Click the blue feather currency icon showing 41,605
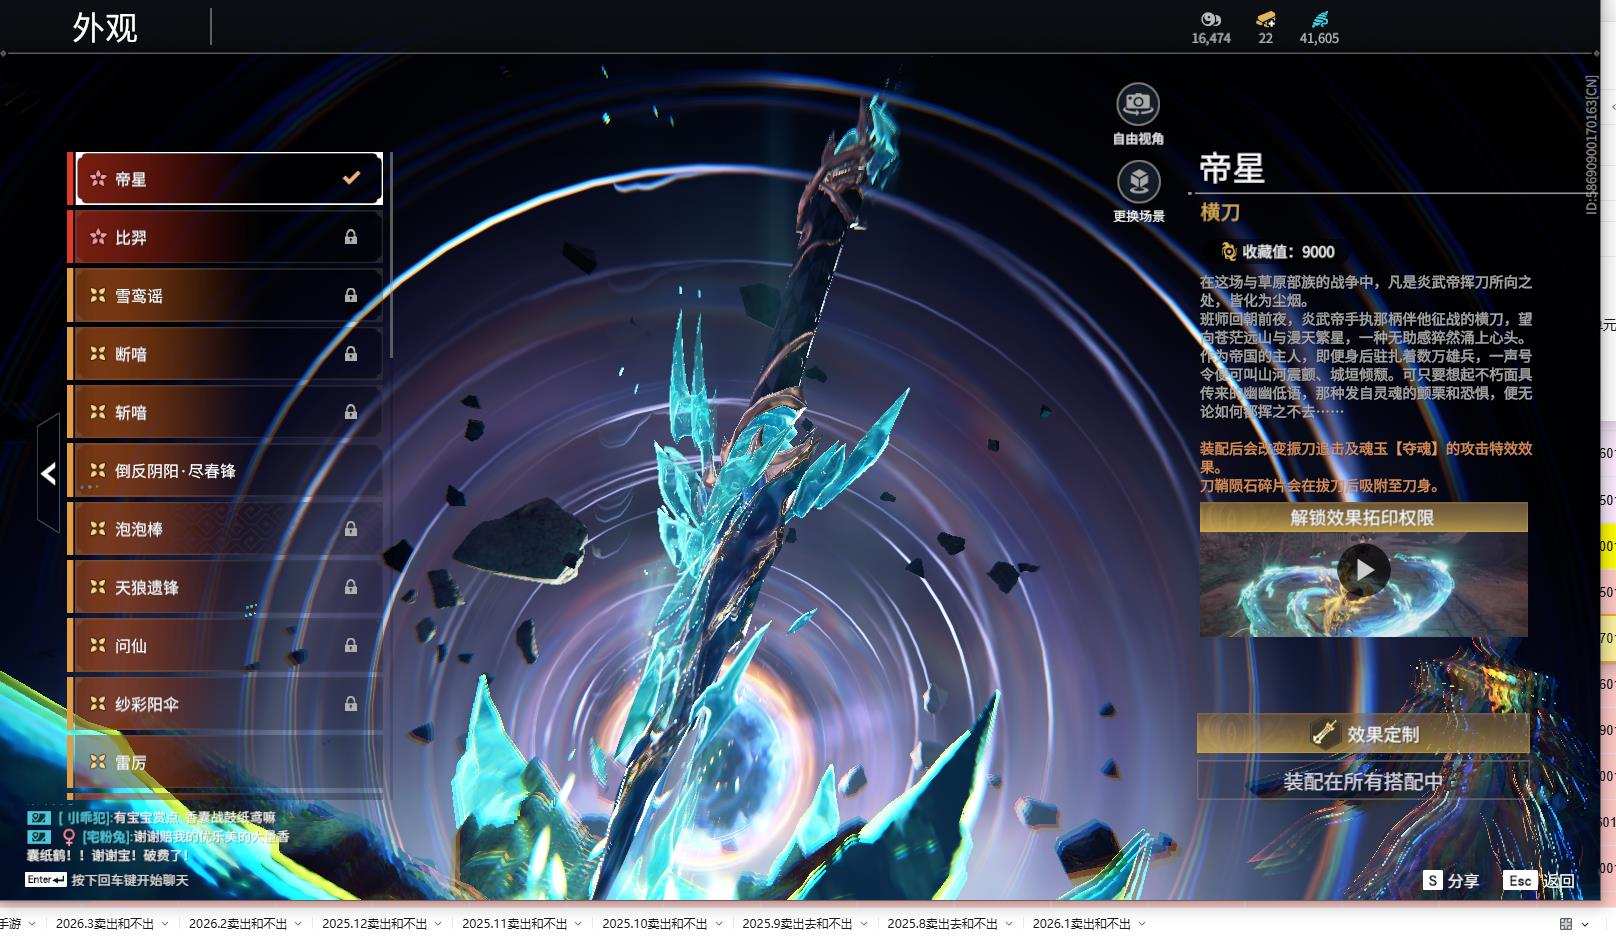This screenshot has width=1616, height=939. click(1319, 19)
